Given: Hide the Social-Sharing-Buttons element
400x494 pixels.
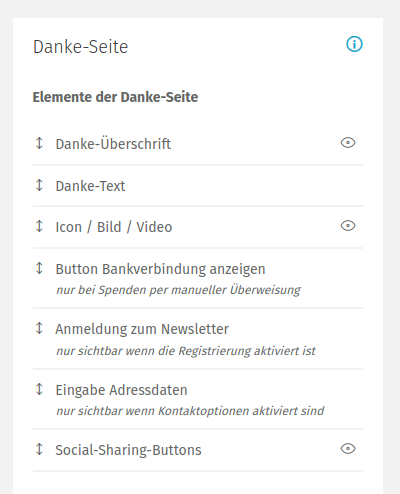Looking at the screenshot, I should [x=348, y=449].
